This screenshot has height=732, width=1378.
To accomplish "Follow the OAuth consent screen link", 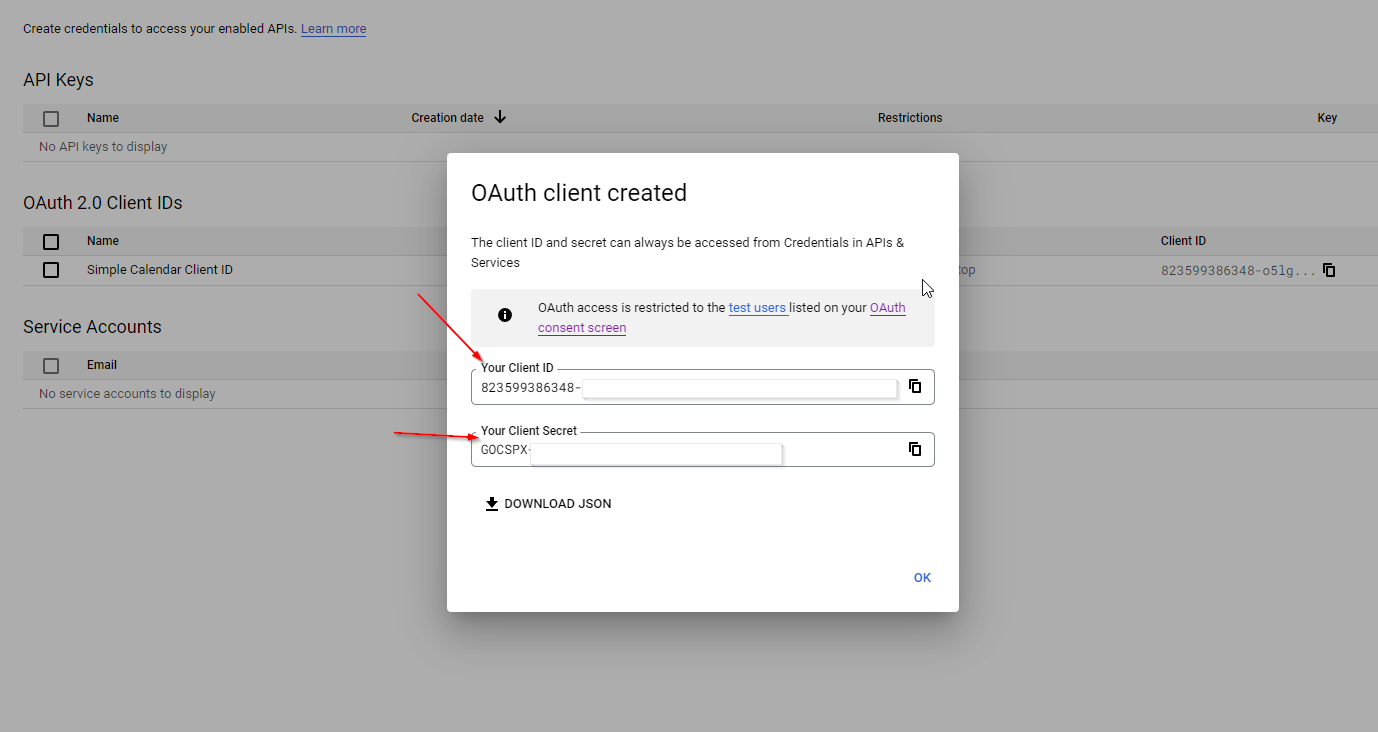I will tap(582, 328).
